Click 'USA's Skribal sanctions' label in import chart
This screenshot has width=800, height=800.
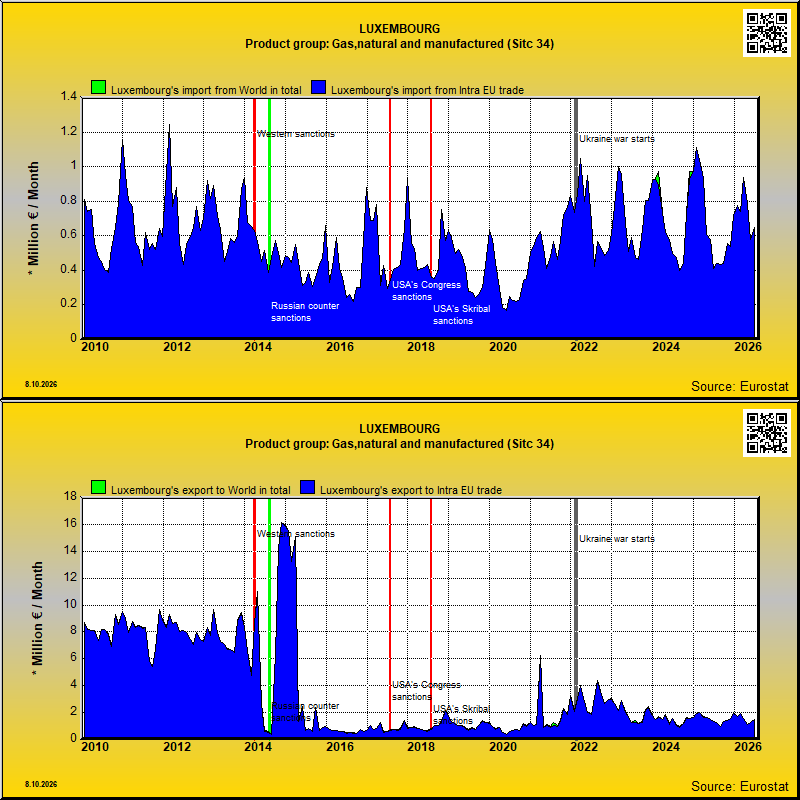[462, 315]
